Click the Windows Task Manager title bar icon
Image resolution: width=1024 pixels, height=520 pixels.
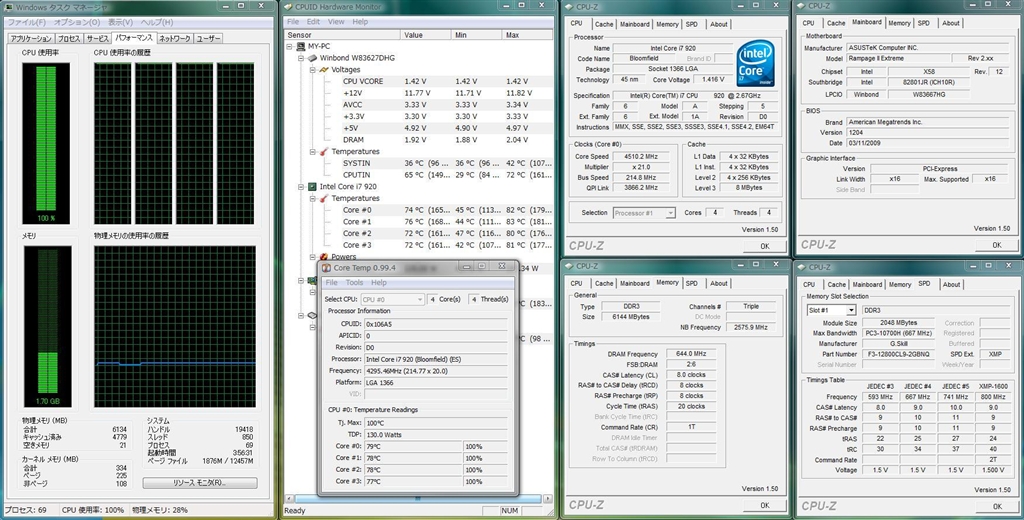8,7
